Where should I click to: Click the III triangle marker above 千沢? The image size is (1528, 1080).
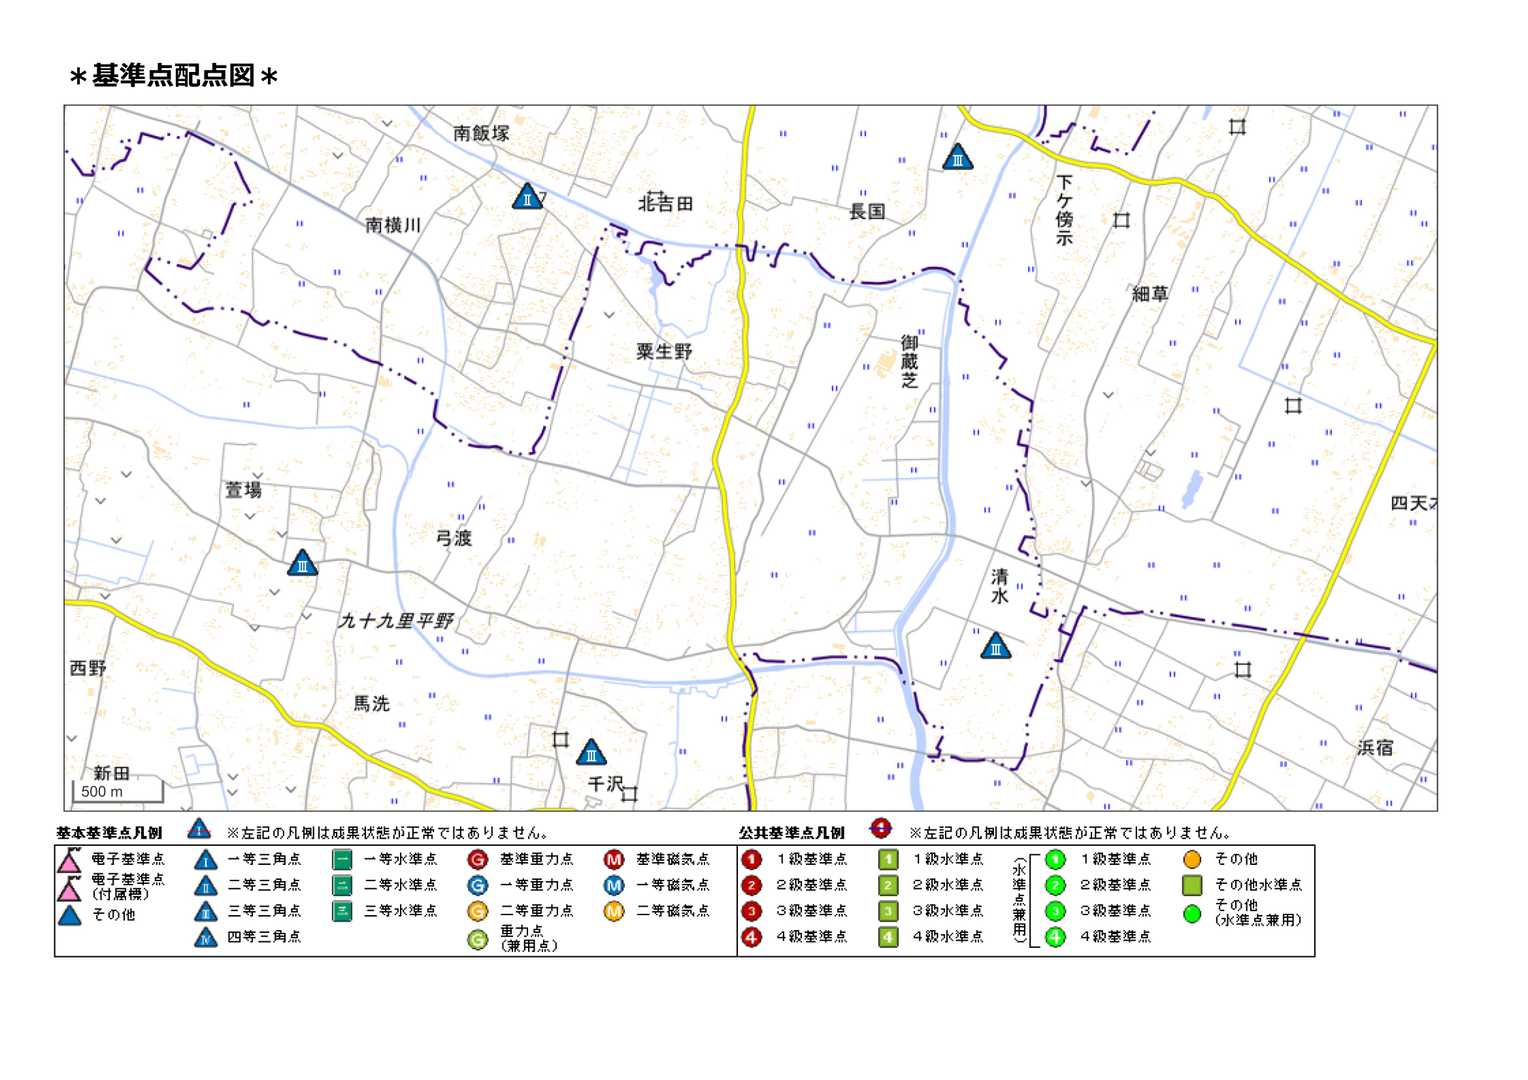(x=591, y=753)
